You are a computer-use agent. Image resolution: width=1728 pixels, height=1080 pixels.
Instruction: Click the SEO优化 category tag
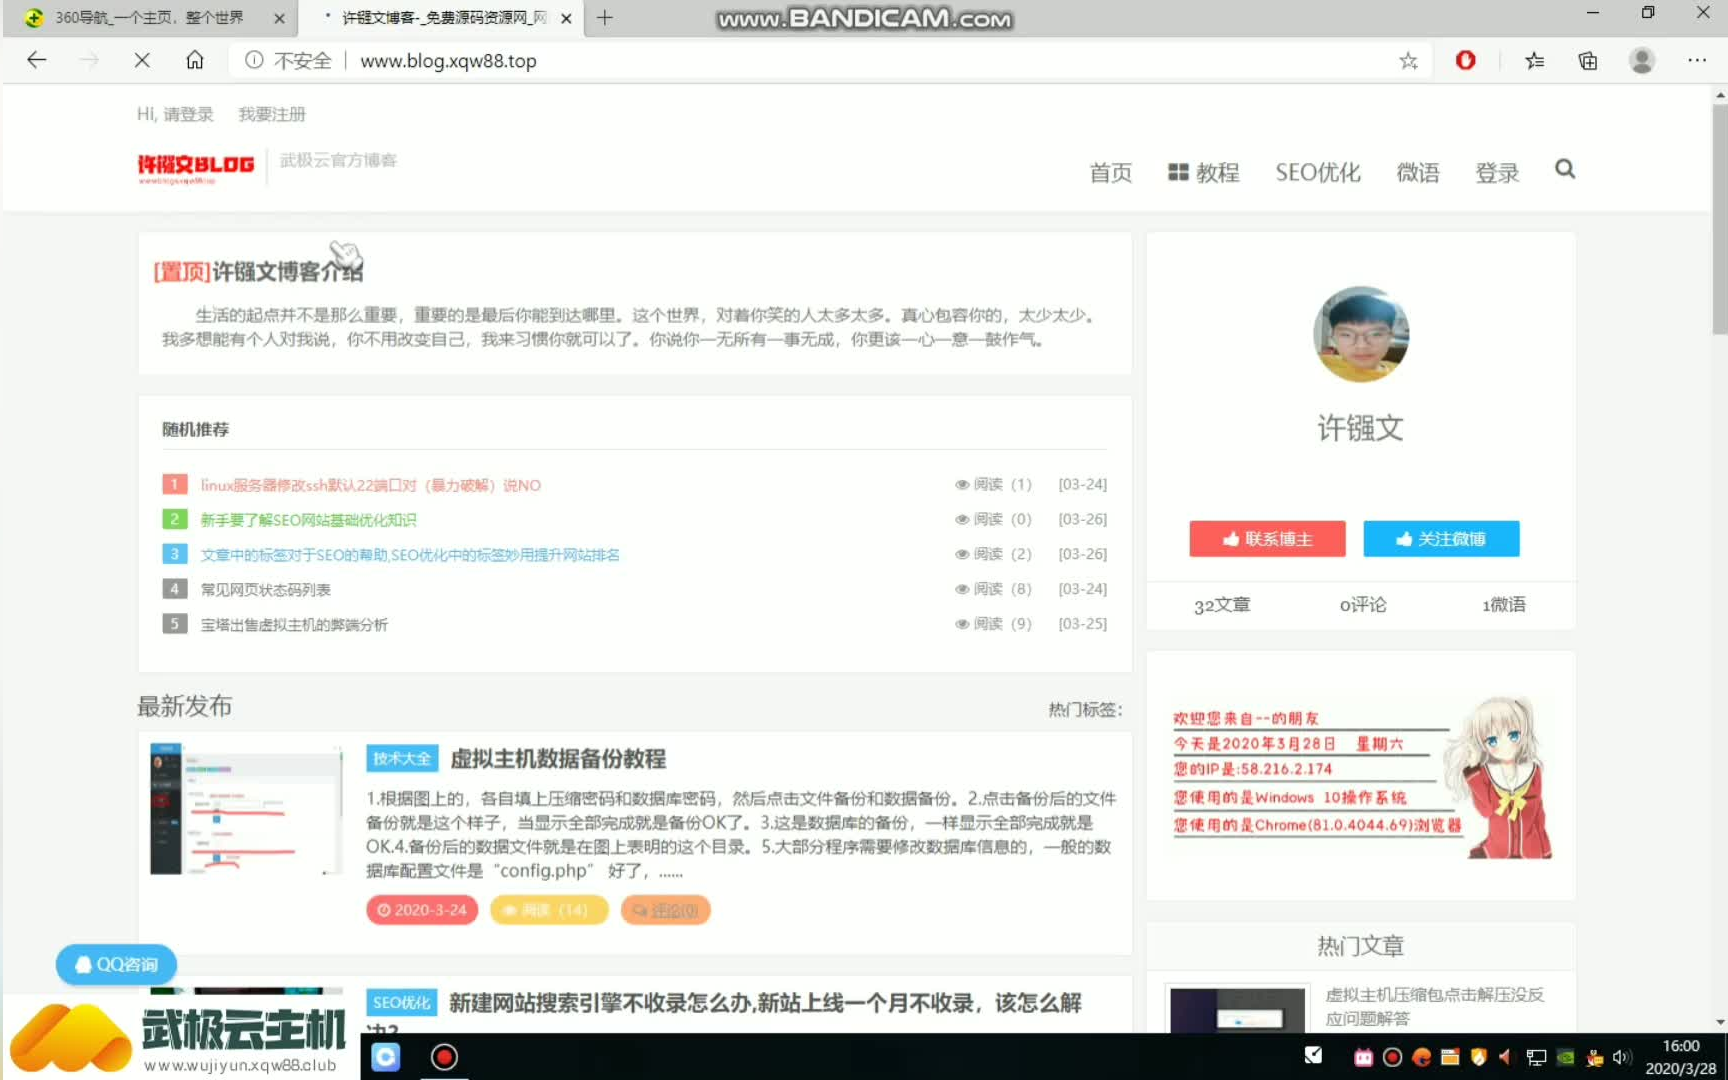coord(401,1002)
